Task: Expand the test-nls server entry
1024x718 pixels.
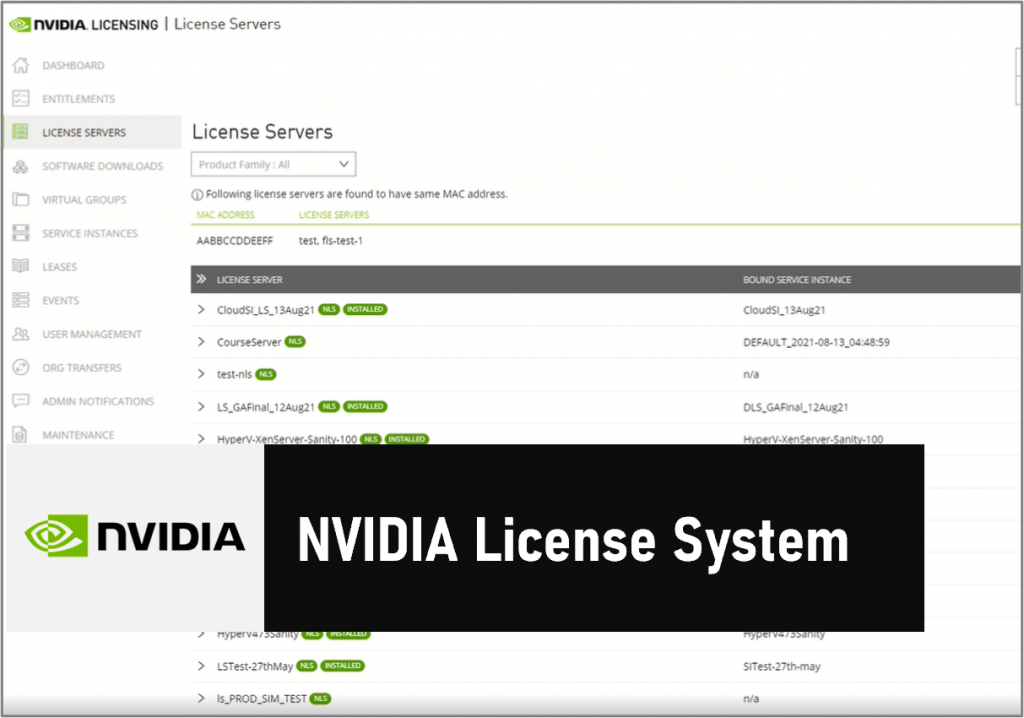Action: [202, 374]
